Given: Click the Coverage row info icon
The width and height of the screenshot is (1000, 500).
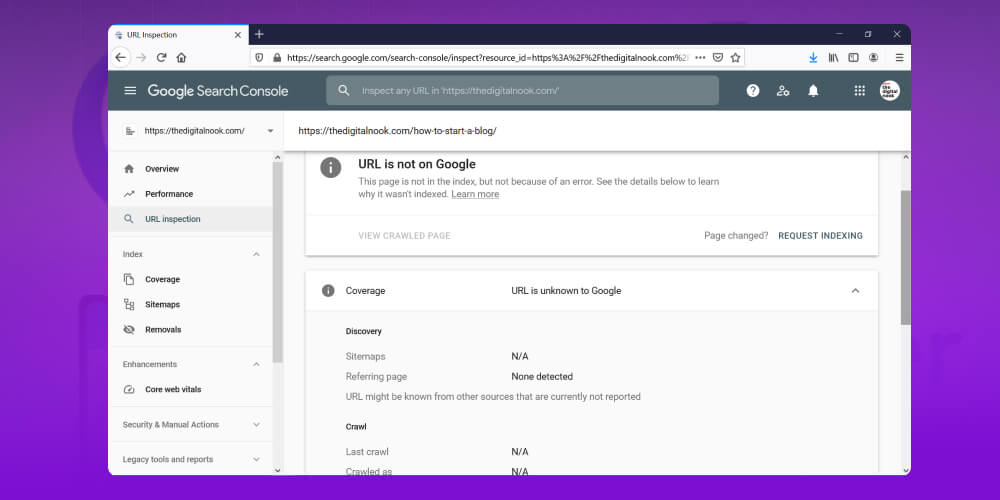Looking at the screenshot, I should click(x=328, y=291).
